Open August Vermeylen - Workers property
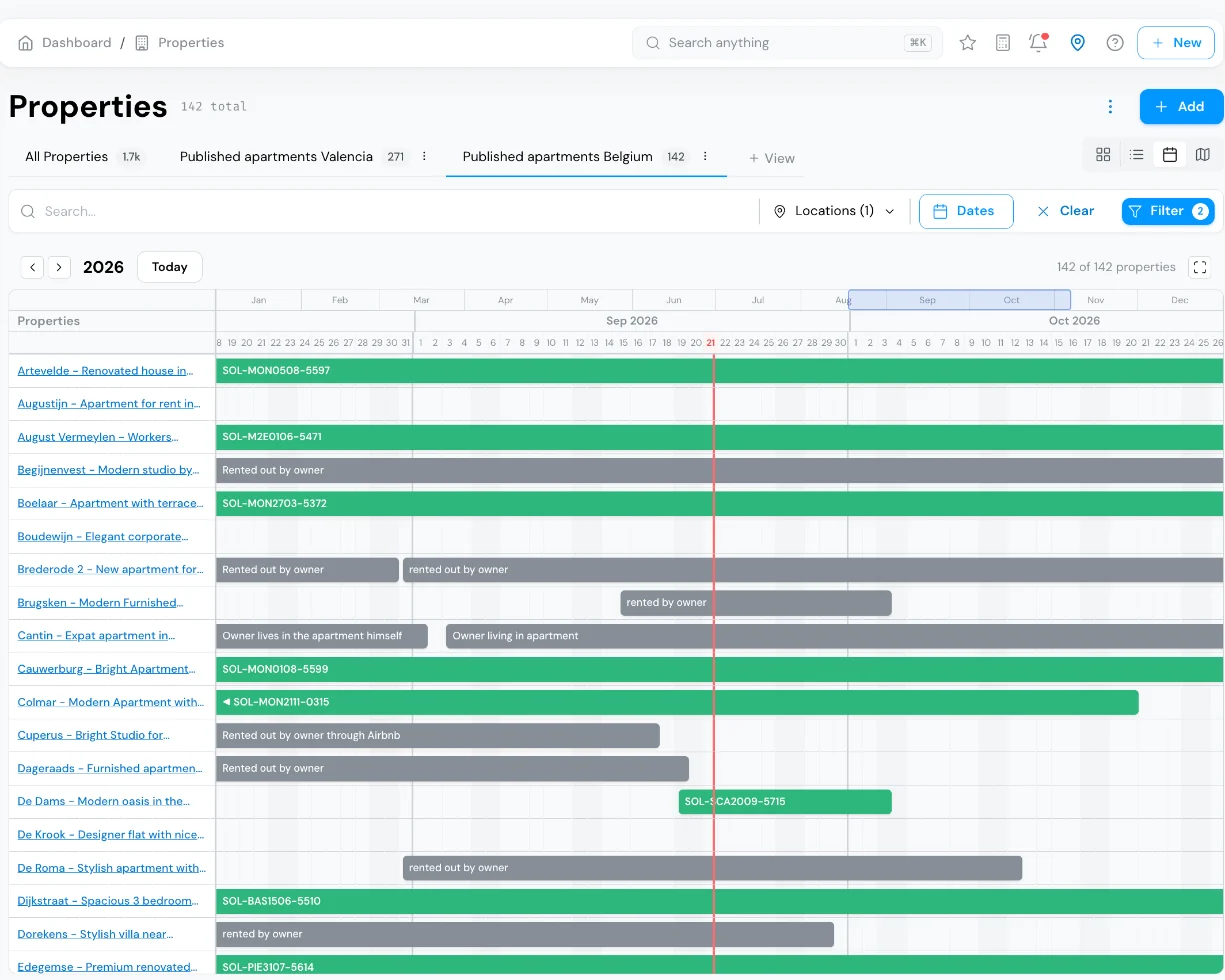Image resolution: width=1225 pixels, height=980 pixels. tap(97, 437)
